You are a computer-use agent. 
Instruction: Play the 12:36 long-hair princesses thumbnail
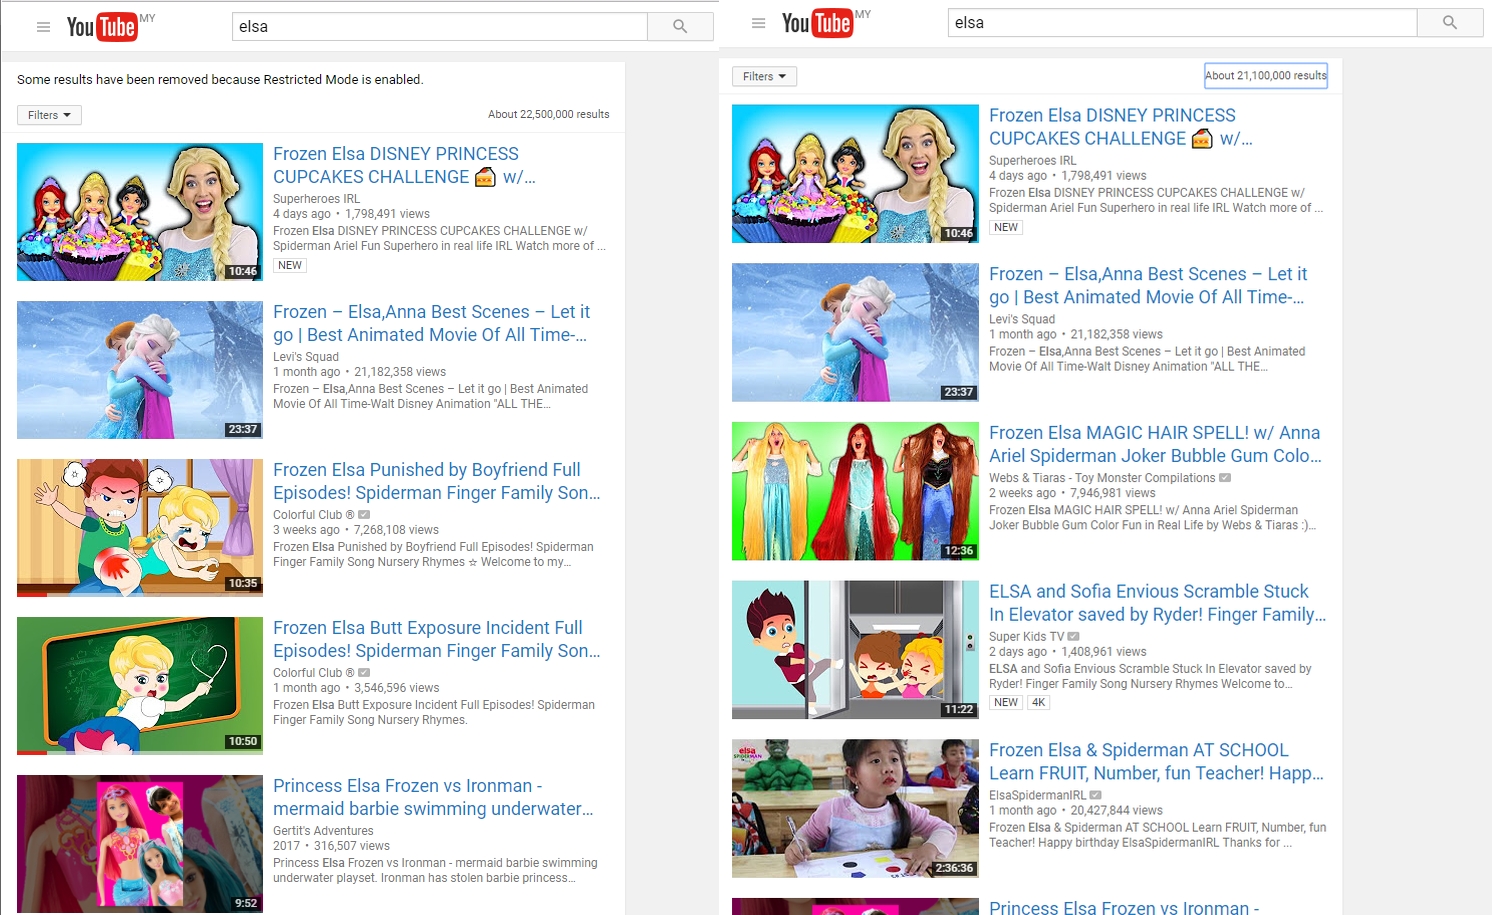pos(855,490)
